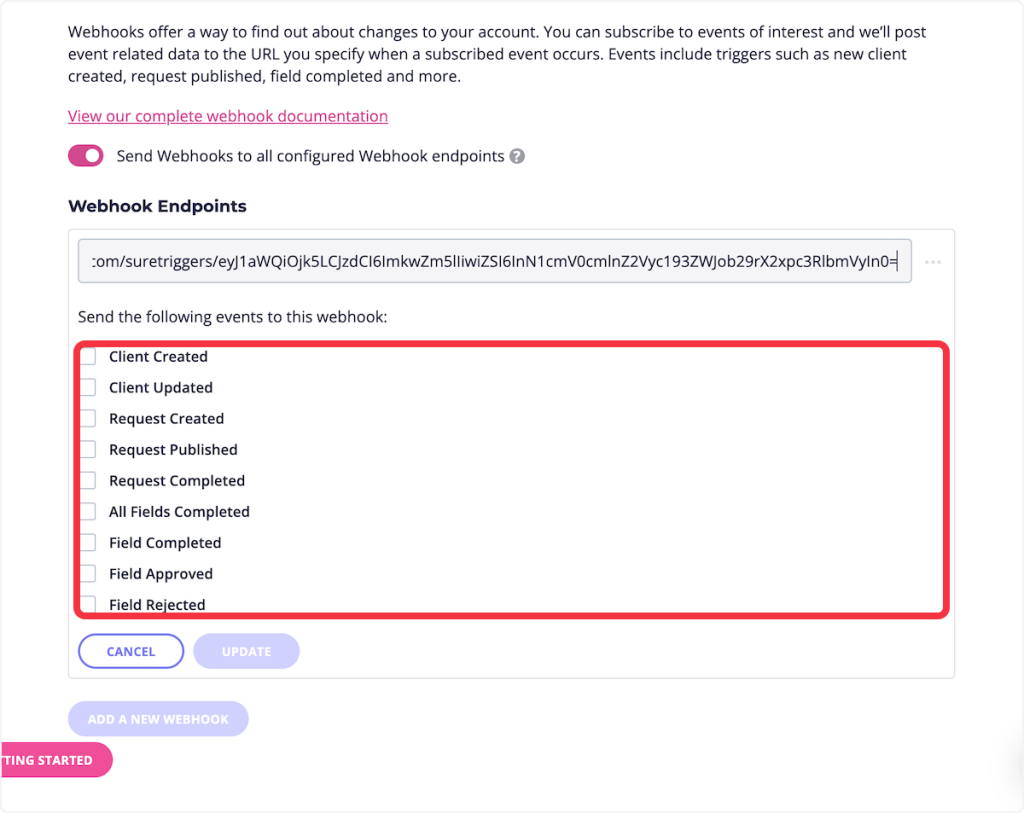This screenshot has width=1024, height=813.
Task: Check All Fields Completed event
Action: [x=89, y=512]
